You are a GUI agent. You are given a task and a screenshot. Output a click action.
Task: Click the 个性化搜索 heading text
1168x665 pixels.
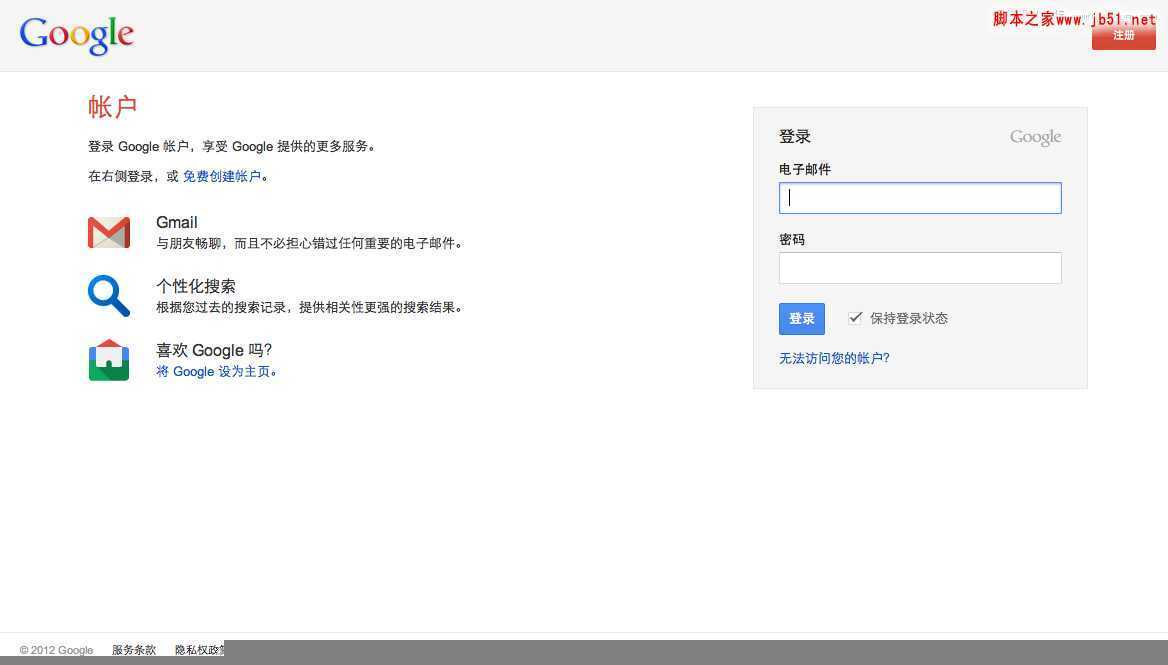(x=196, y=286)
